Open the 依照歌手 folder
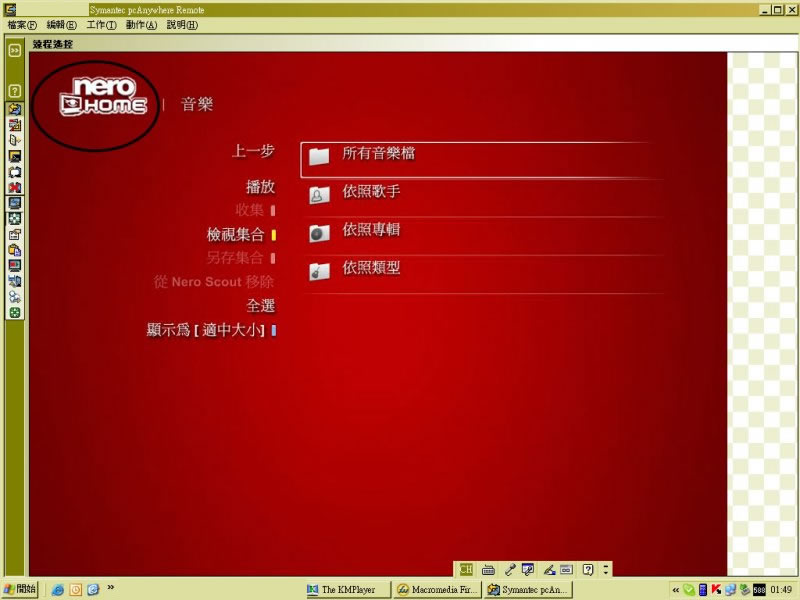This screenshot has height=600, width=800. point(482,196)
